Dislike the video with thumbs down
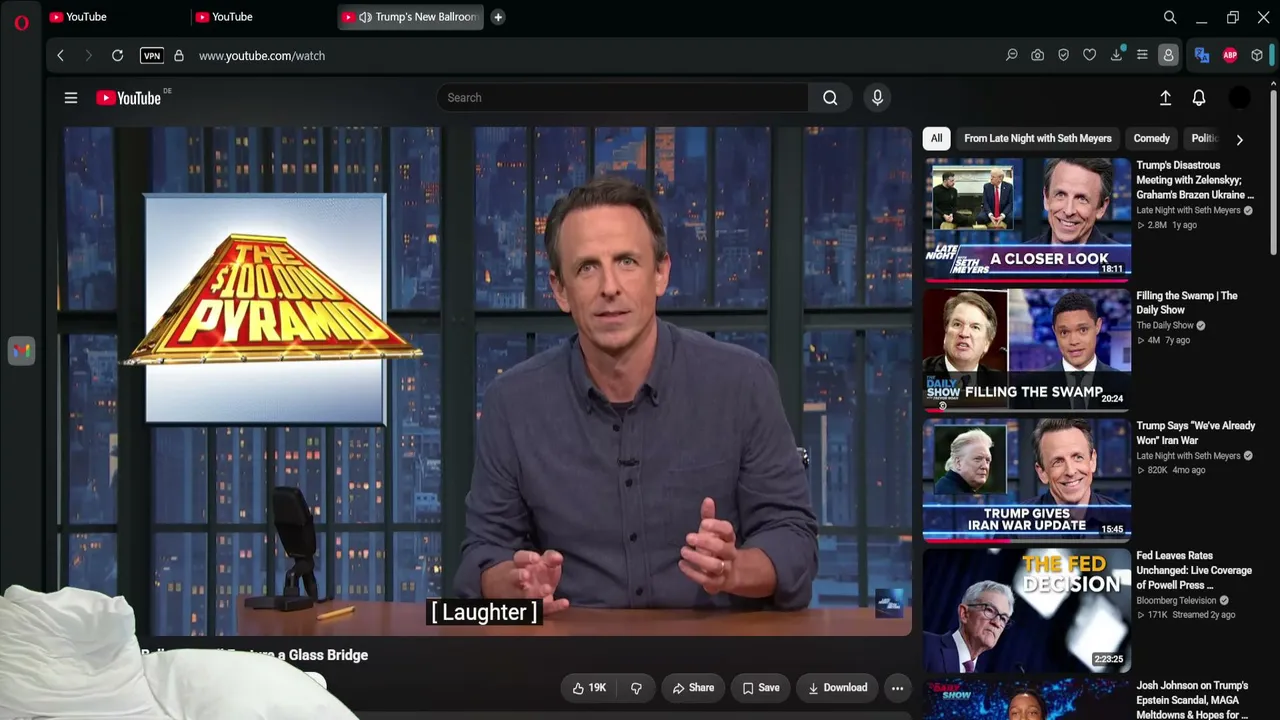Viewport: 1280px width, 720px height. click(636, 688)
